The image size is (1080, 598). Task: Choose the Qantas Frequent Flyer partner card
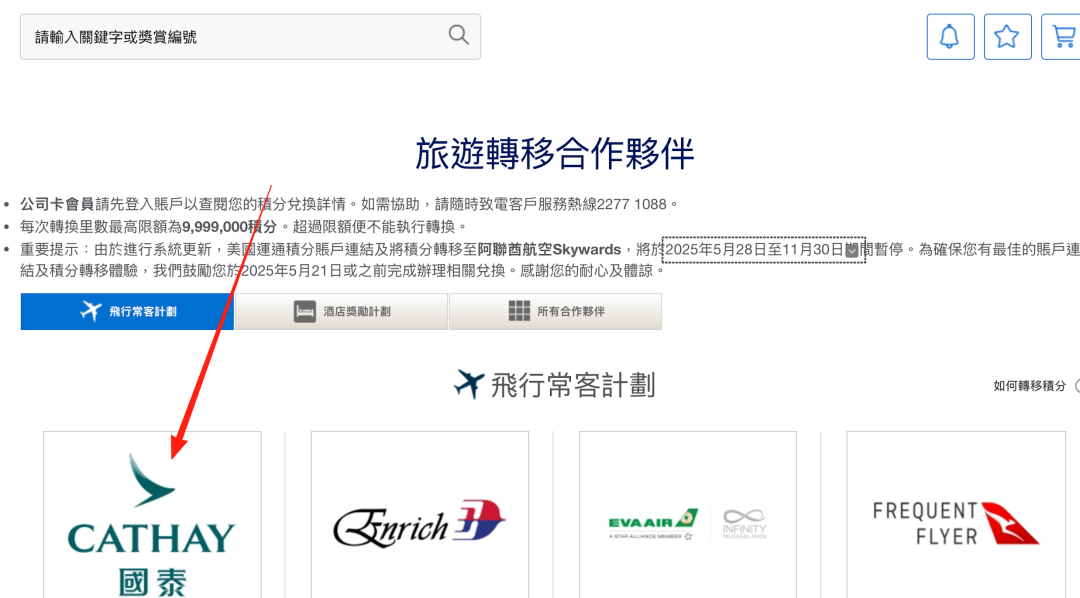pos(956,515)
